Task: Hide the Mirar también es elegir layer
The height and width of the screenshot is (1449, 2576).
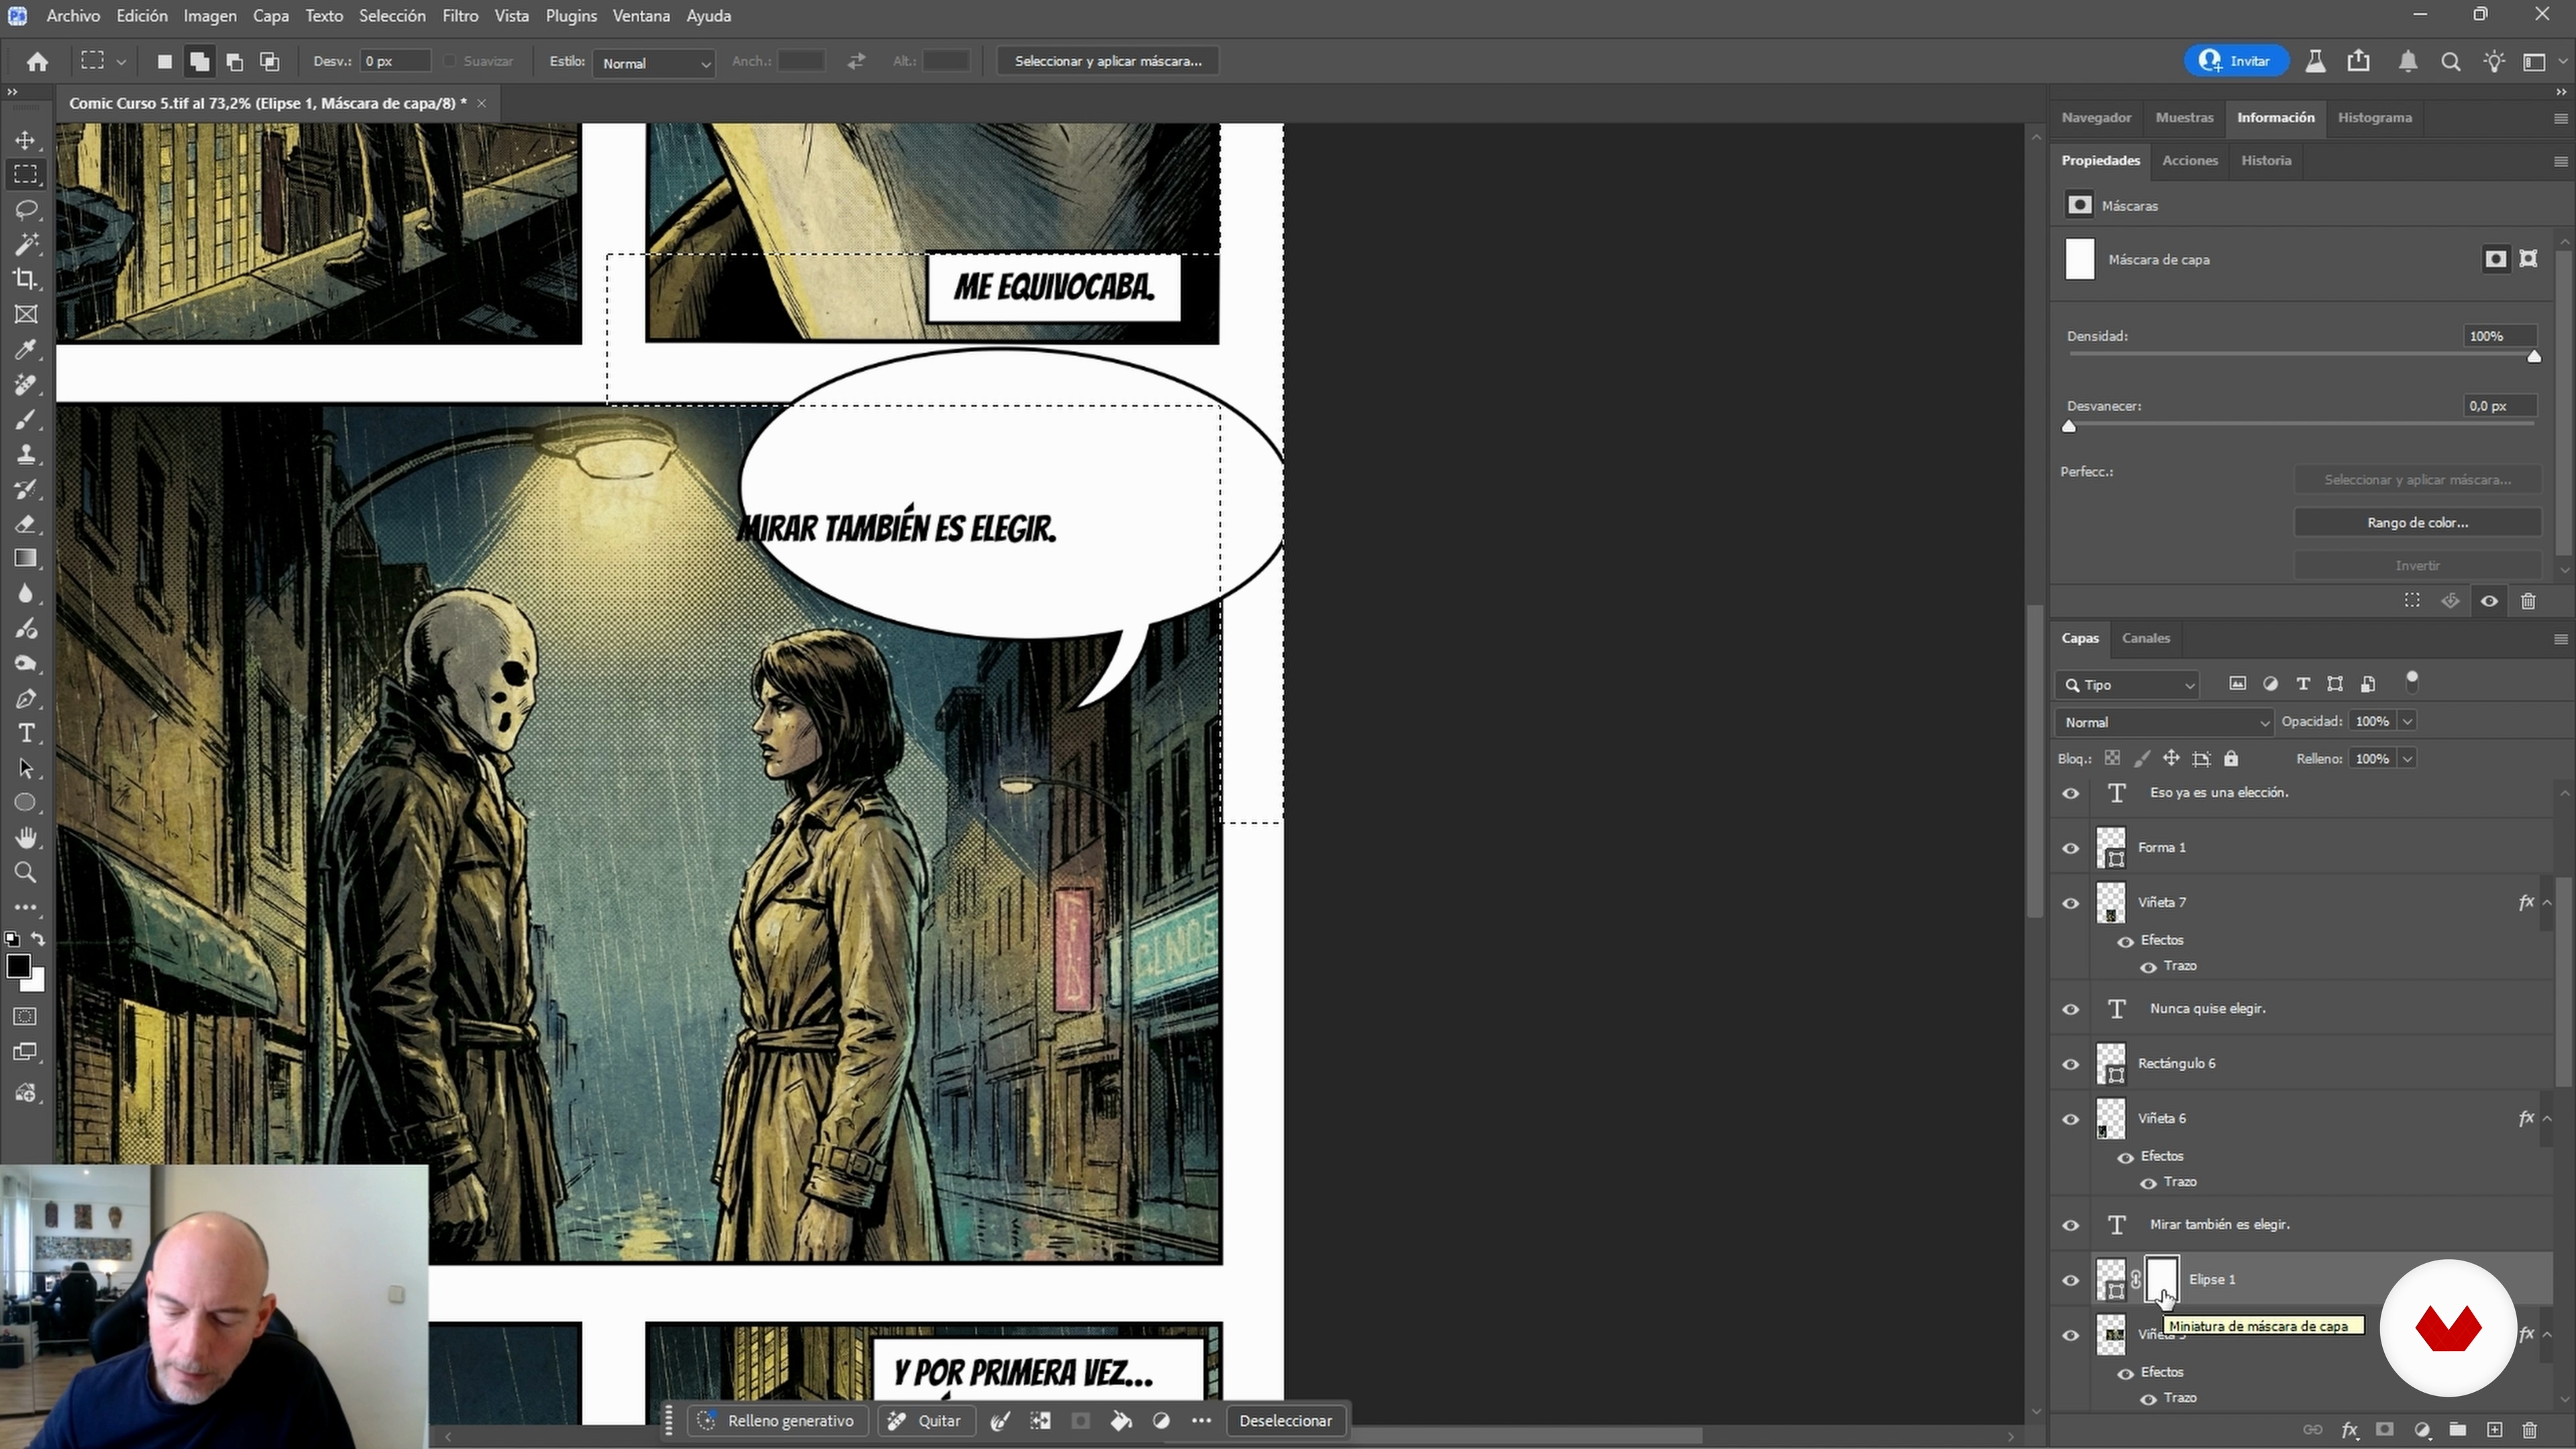Action: (2071, 1225)
